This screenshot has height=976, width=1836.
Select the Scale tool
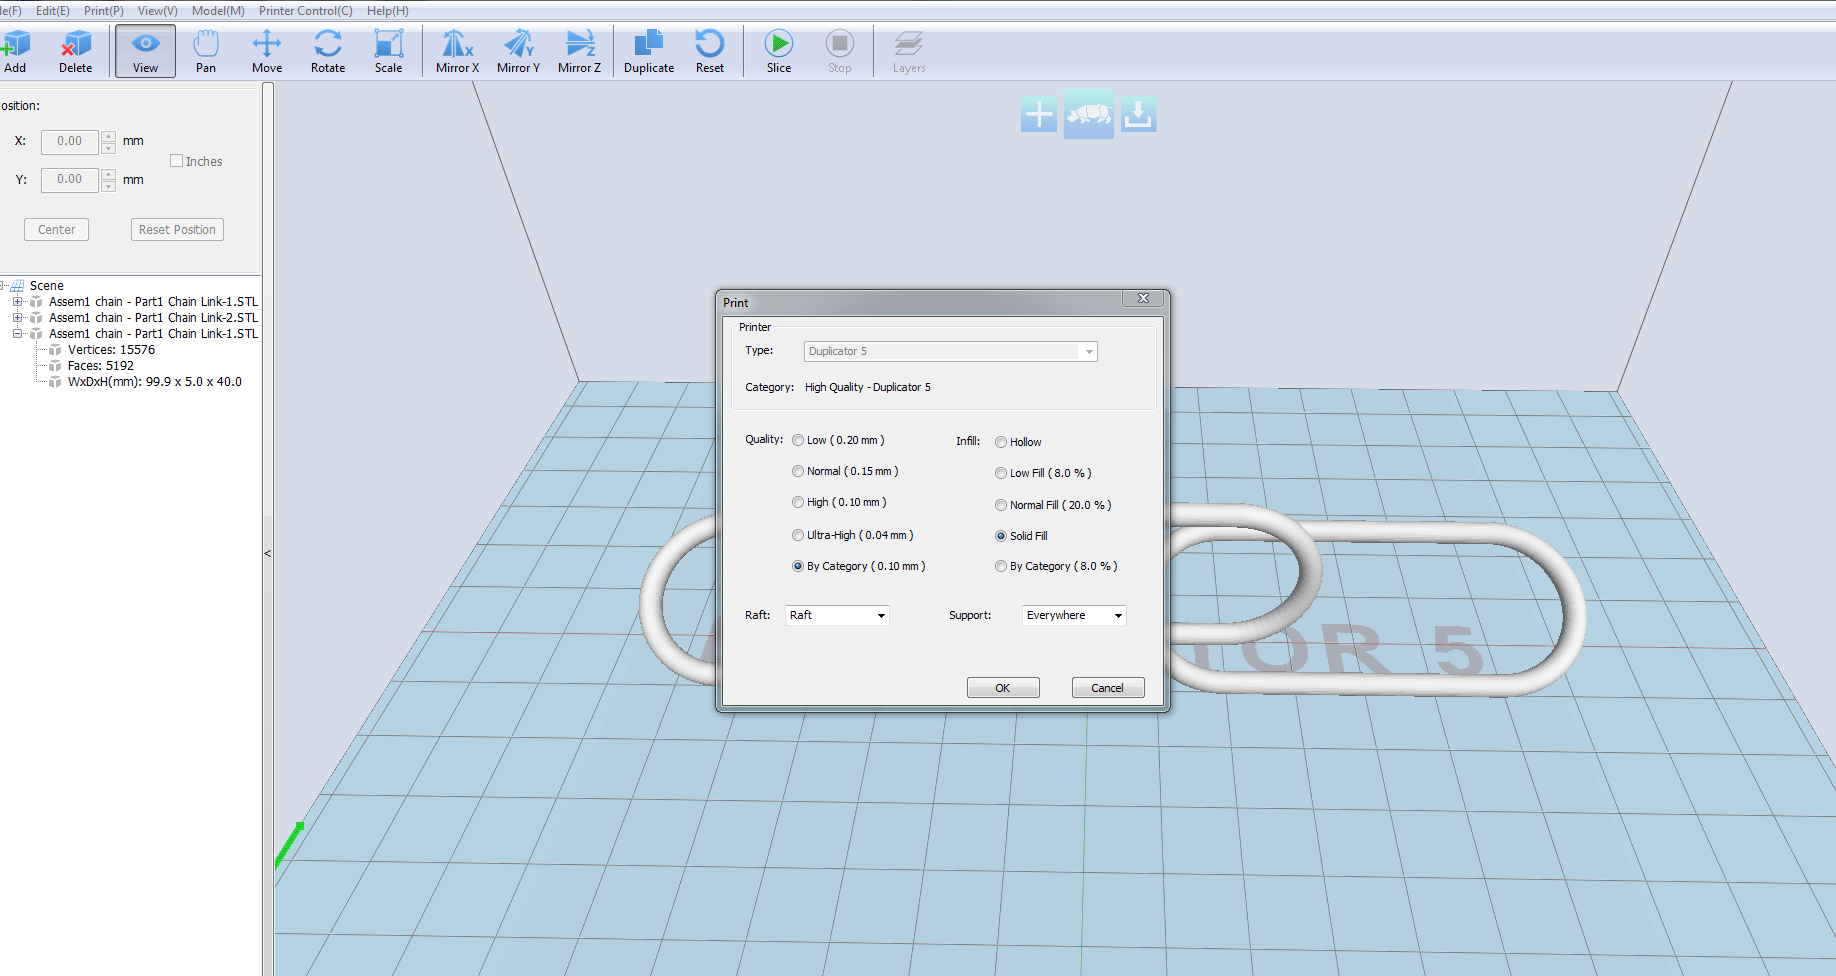tap(389, 51)
